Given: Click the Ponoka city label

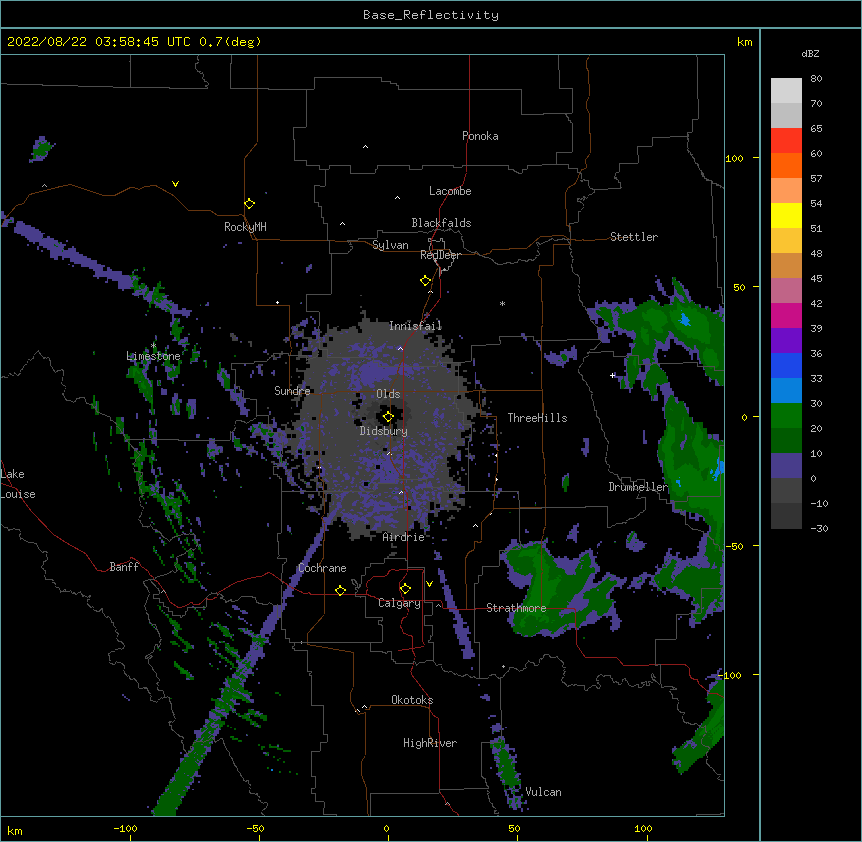Looking at the screenshot, I should 480,136.
